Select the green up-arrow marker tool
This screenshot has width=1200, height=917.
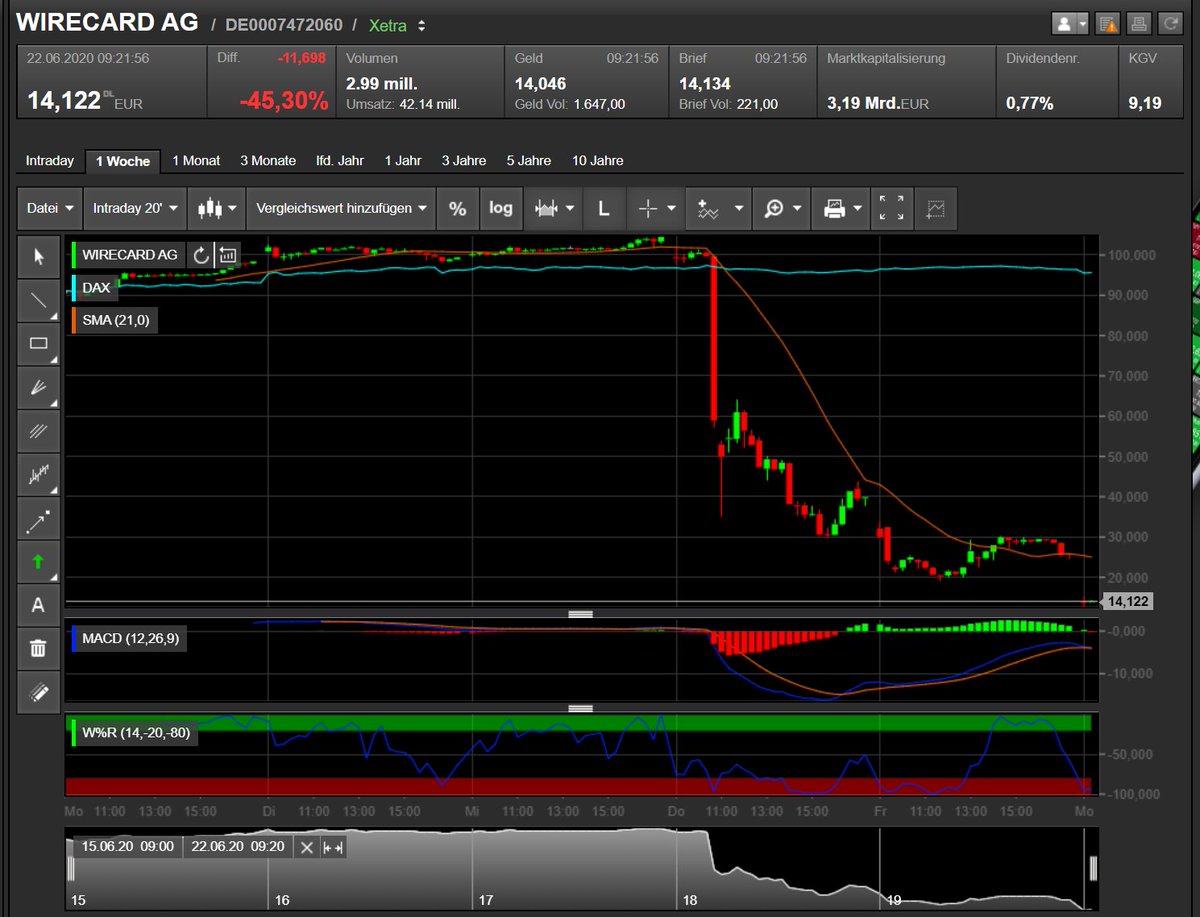[38, 561]
